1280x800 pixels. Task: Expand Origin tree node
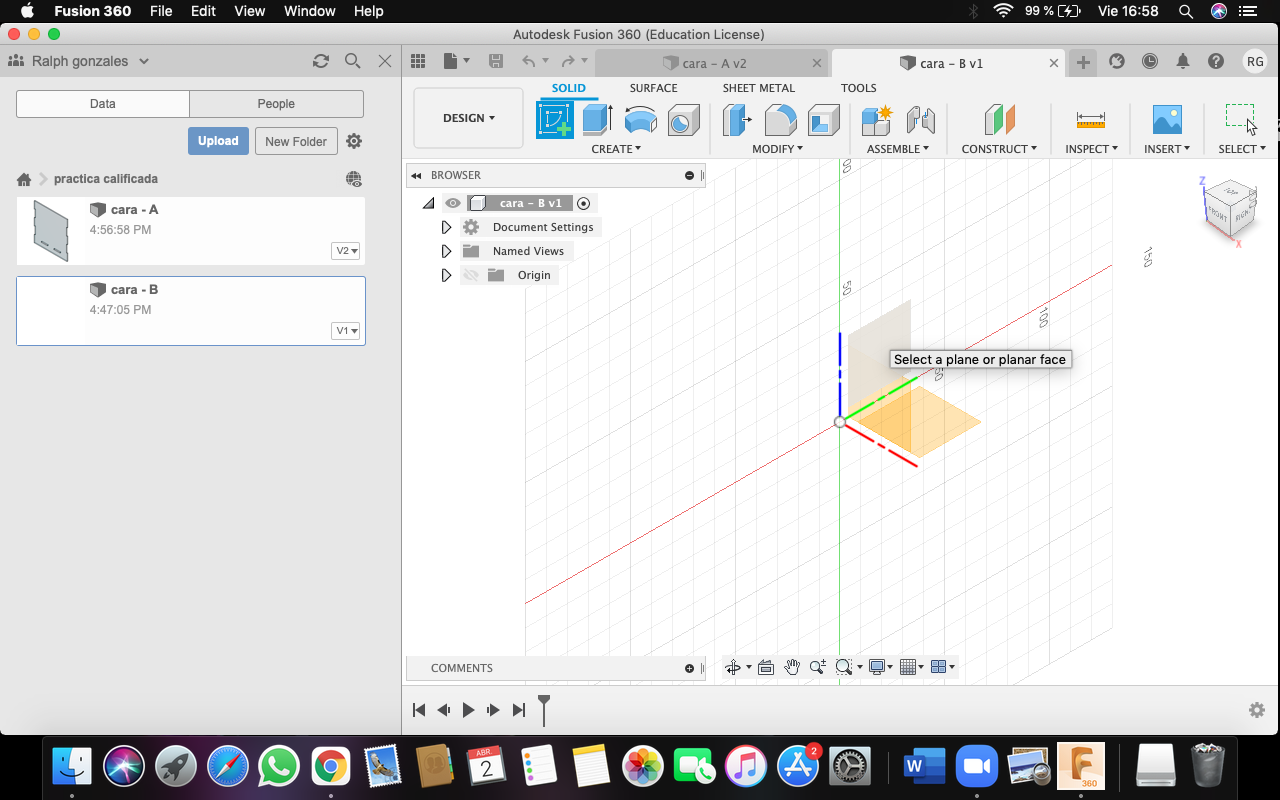point(447,275)
